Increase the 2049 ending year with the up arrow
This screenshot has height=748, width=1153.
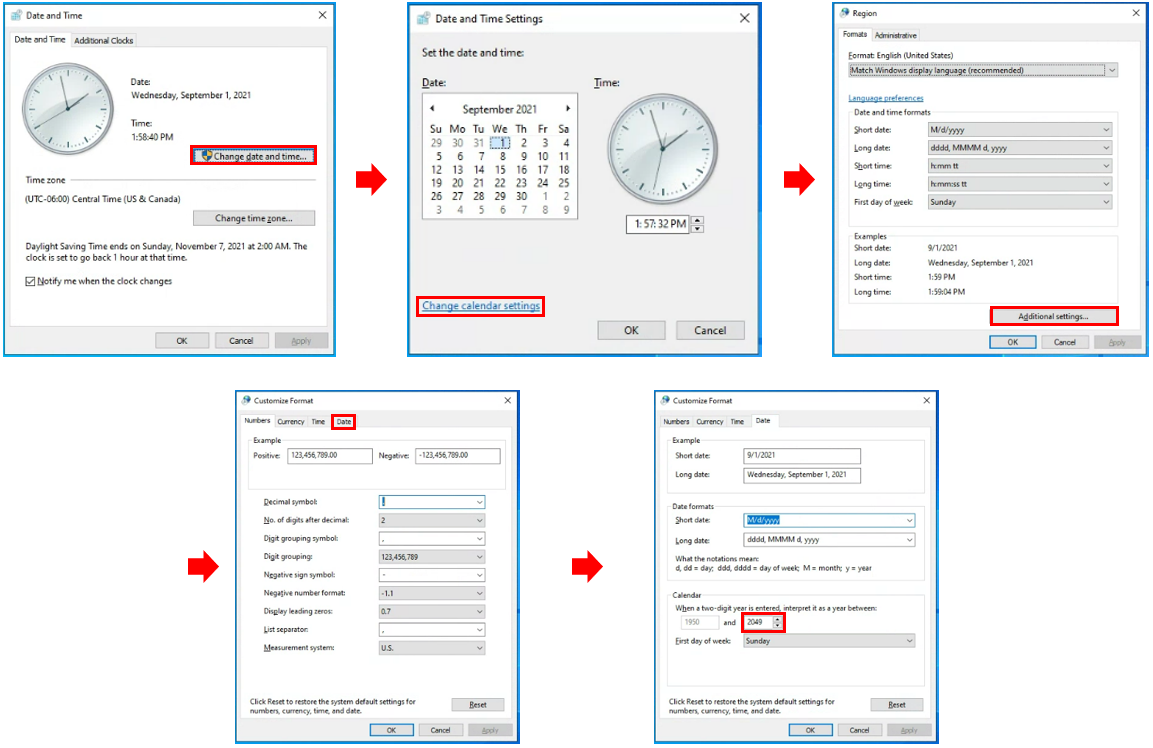778,619
